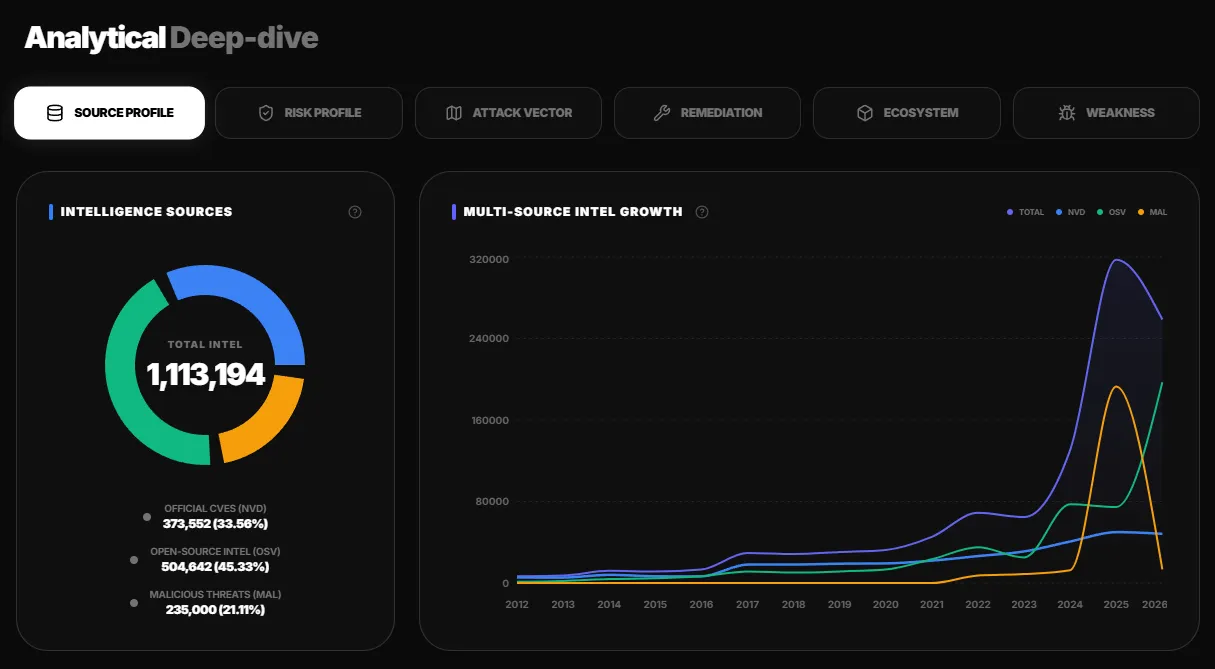Image resolution: width=1215 pixels, height=669 pixels.
Task: Open help icon beside Multi-Source Intel Growth
Action: (x=702, y=212)
